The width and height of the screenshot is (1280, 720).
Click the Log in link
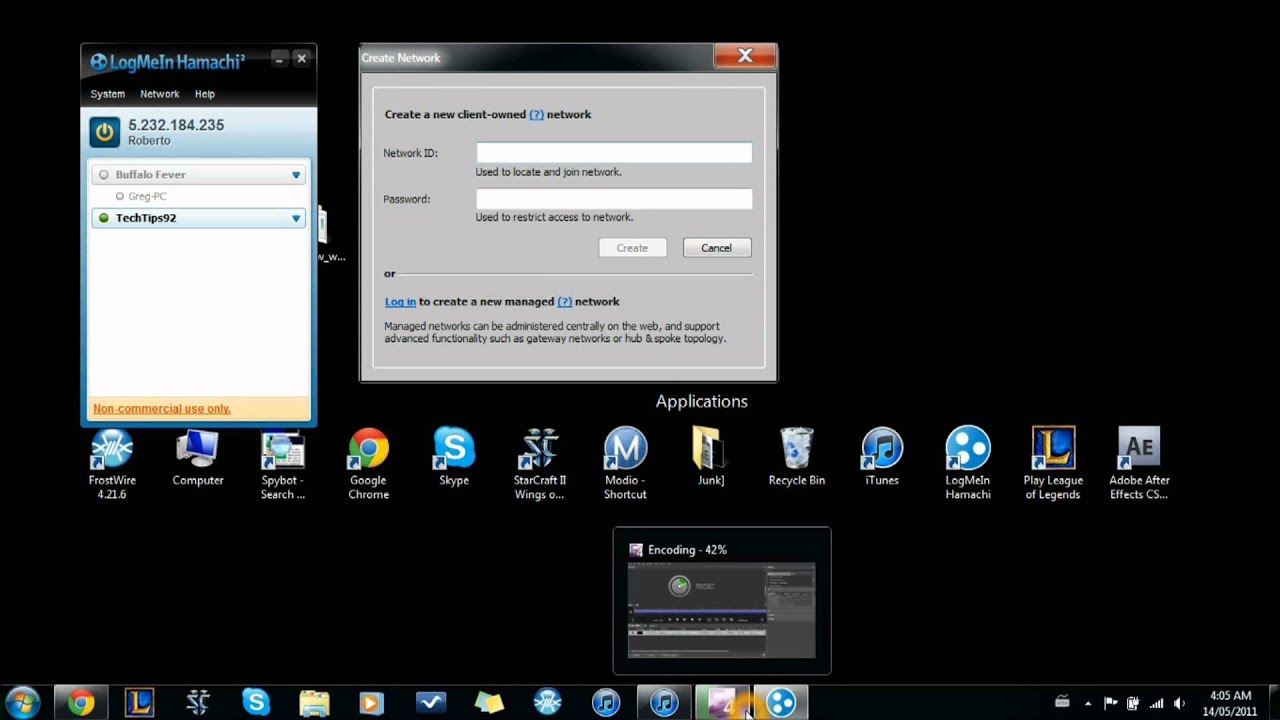pyautogui.click(x=400, y=302)
